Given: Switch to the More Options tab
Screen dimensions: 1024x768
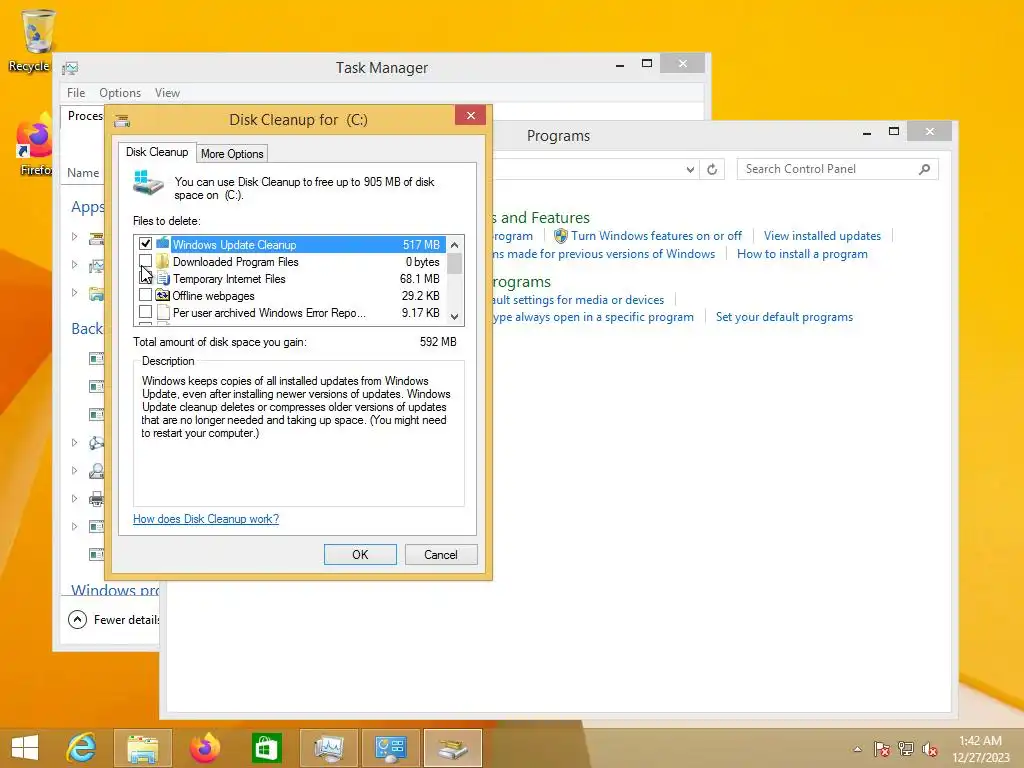Looking at the screenshot, I should coord(232,153).
